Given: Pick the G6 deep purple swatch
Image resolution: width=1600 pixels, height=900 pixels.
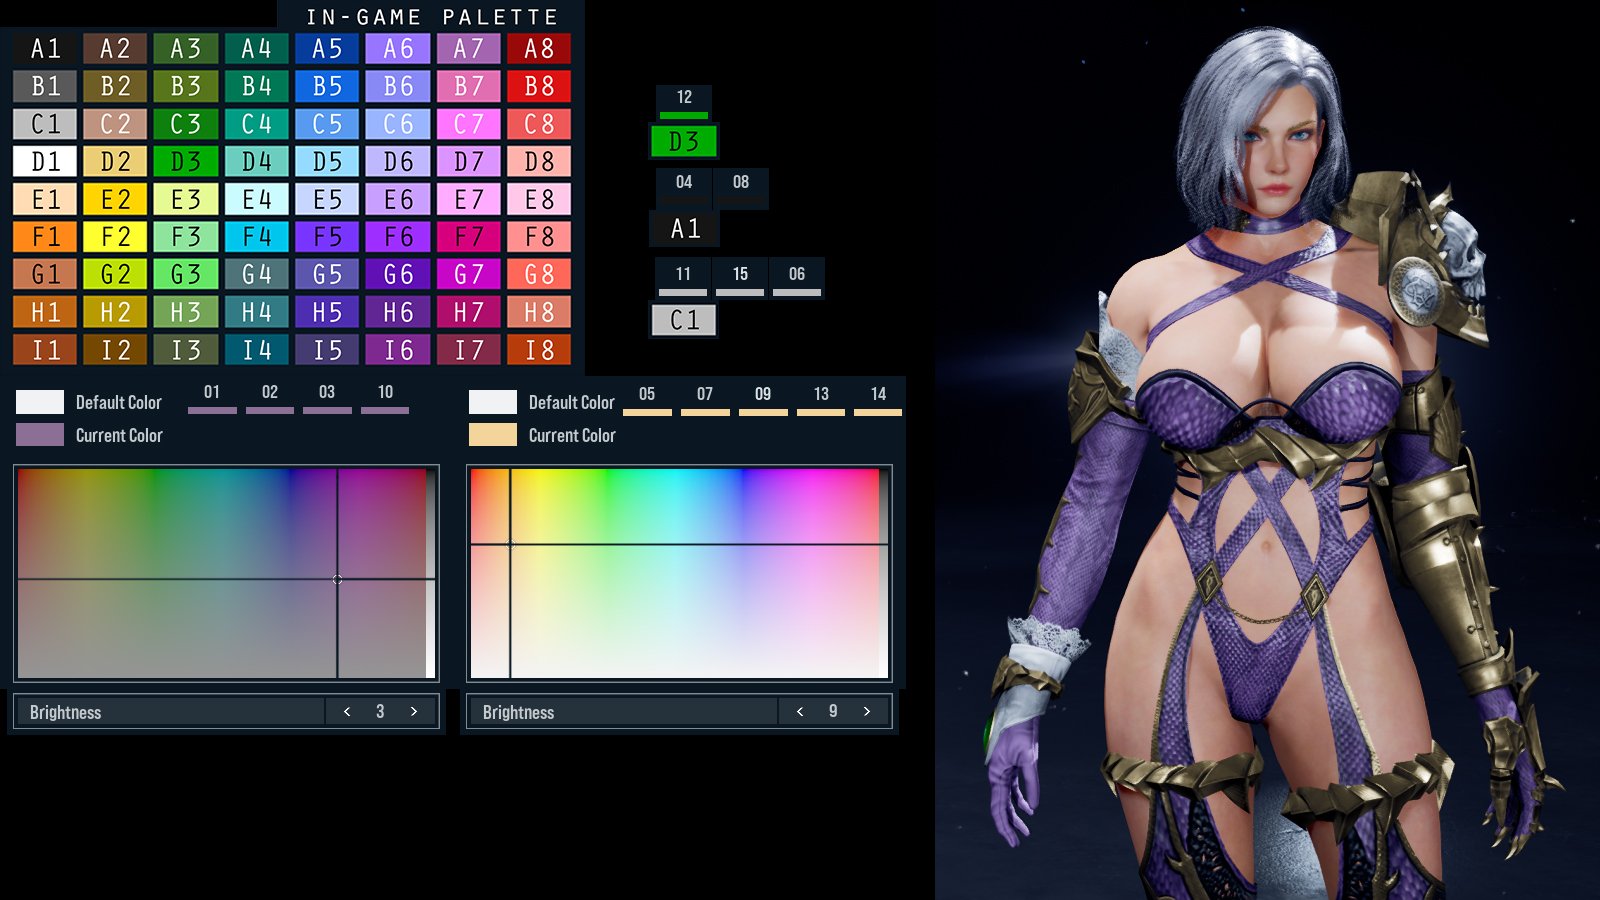Looking at the screenshot, I should (398, 274).
